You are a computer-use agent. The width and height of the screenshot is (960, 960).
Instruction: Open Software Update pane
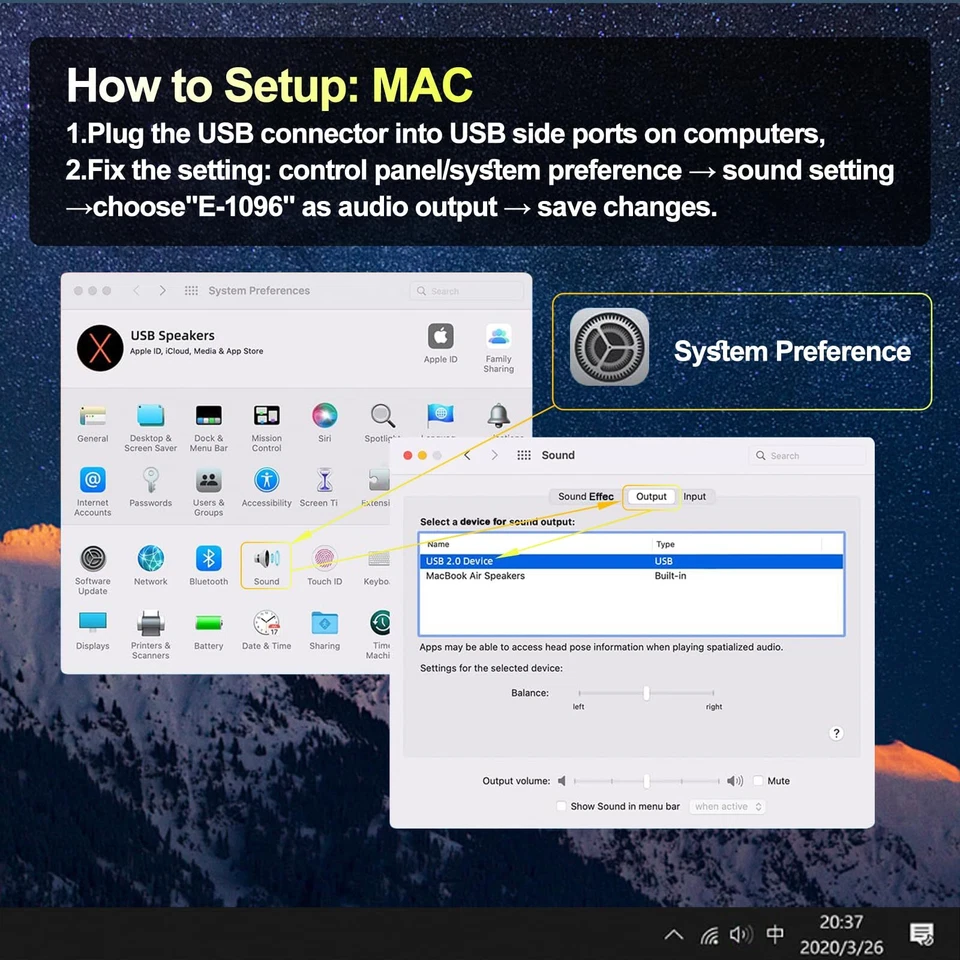(93, 560)
